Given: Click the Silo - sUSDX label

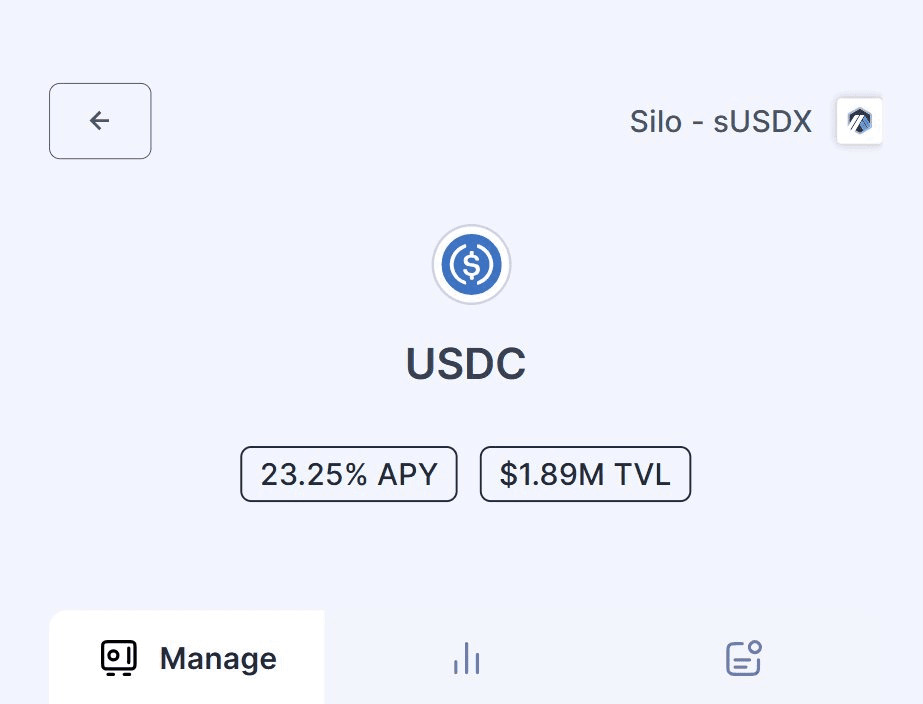Looking at the screenshot, I should 720,122.
